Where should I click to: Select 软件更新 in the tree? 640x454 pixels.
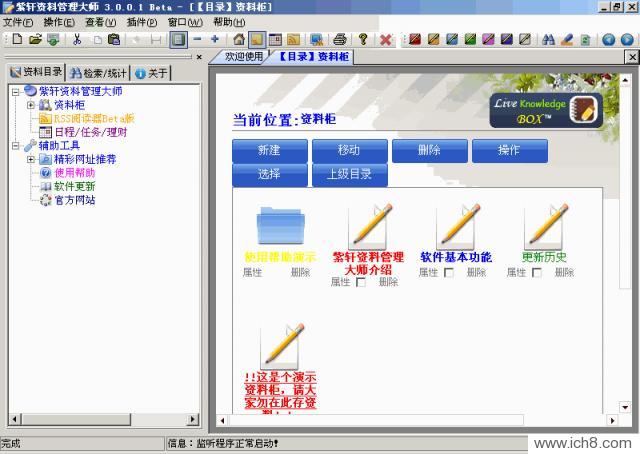click(75, 187)
